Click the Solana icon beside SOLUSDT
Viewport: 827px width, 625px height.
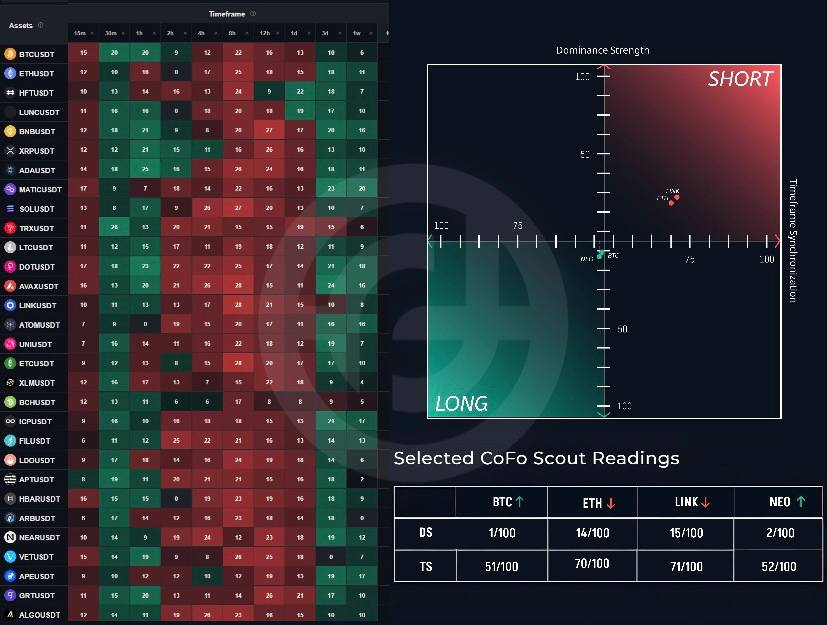[x=10, y=208]
